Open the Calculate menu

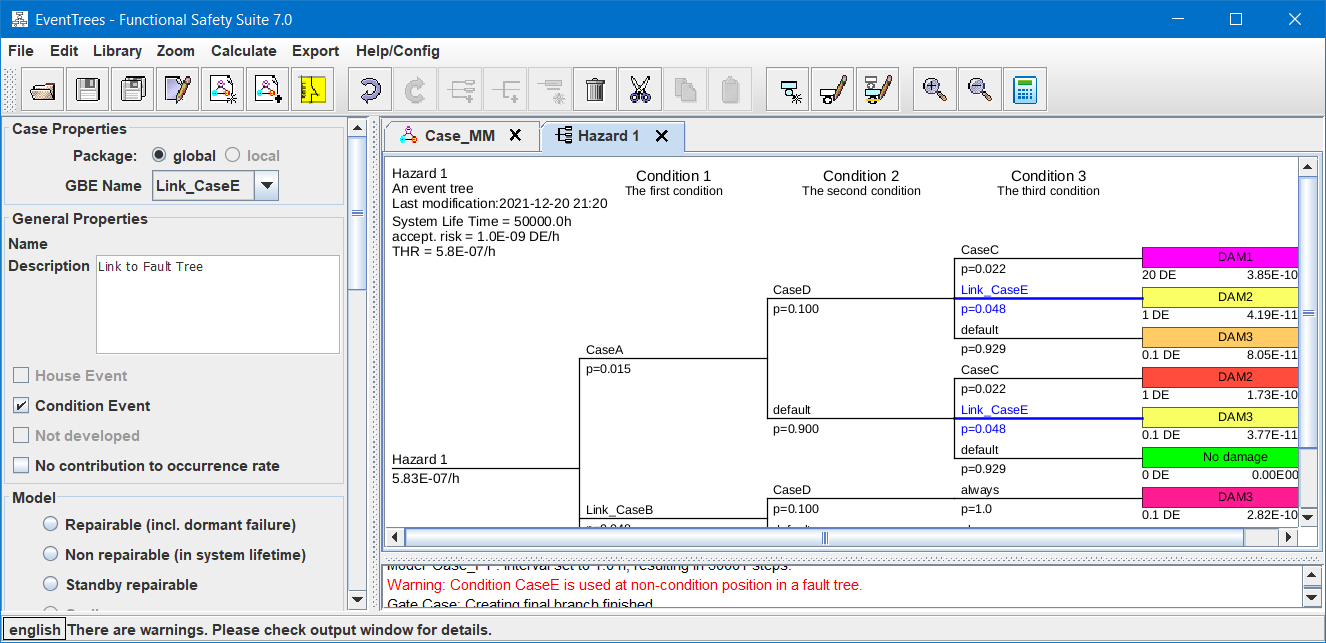click(243, 51)
